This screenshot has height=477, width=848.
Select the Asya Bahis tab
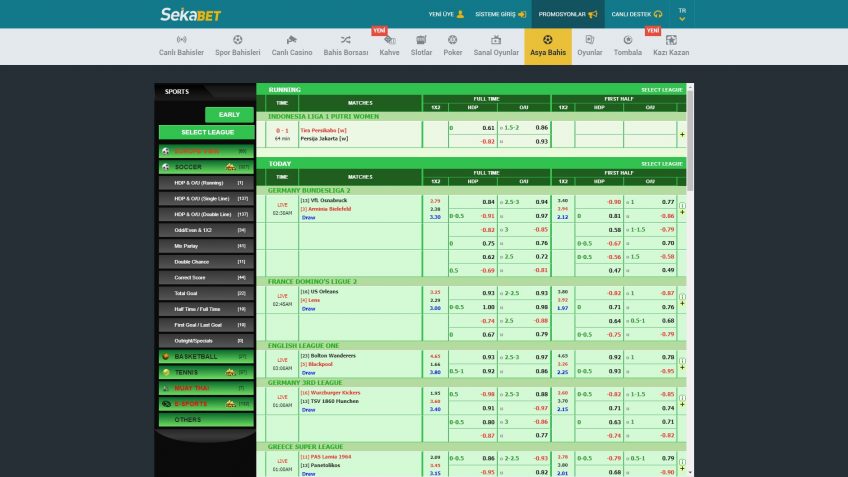click(548, 47)
